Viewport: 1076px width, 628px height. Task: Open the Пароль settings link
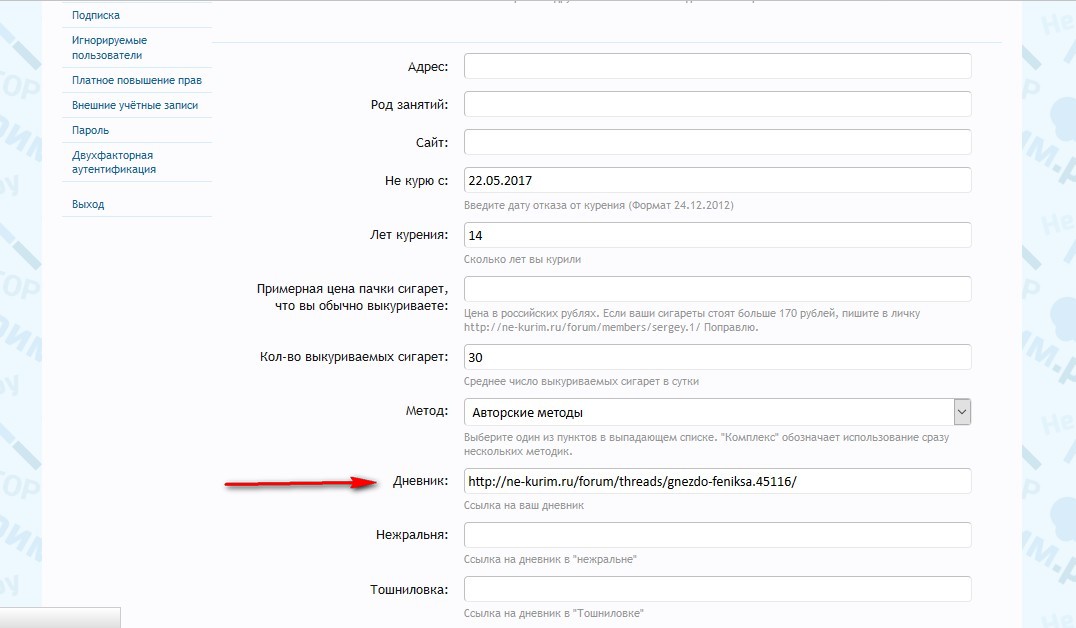90,130
